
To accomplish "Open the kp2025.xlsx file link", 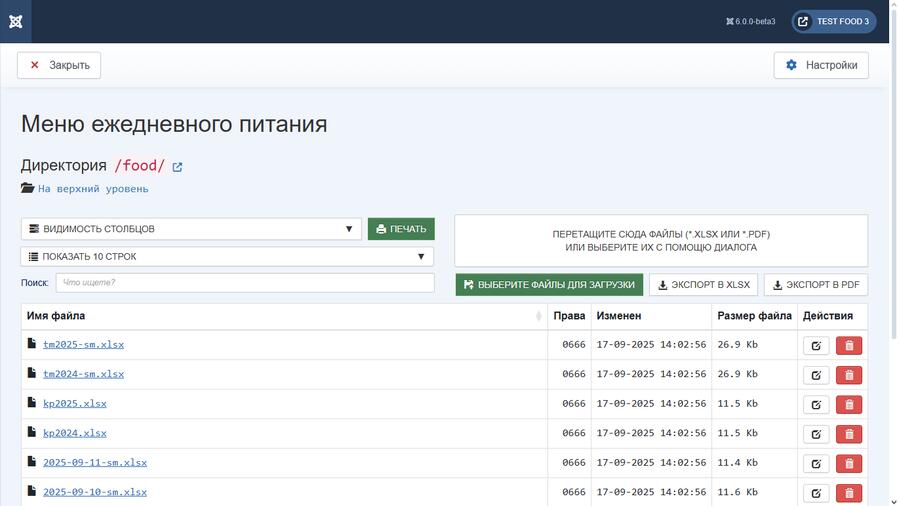I will 75,403.
